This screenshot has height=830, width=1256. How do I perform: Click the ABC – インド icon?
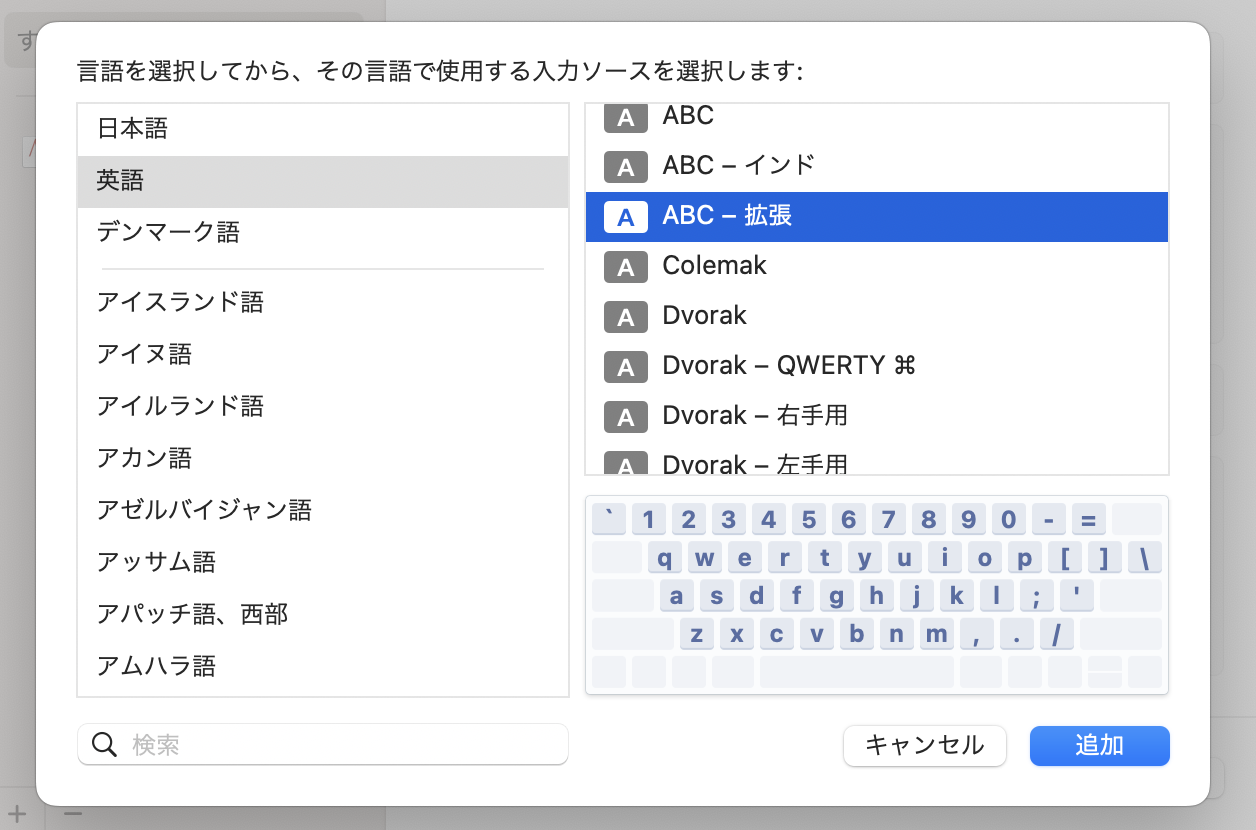[625, 167]
